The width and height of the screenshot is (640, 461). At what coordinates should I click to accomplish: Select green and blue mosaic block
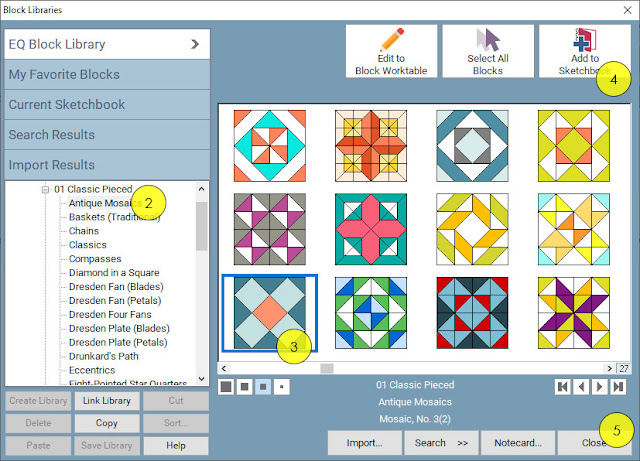click(x=371, y=313)
